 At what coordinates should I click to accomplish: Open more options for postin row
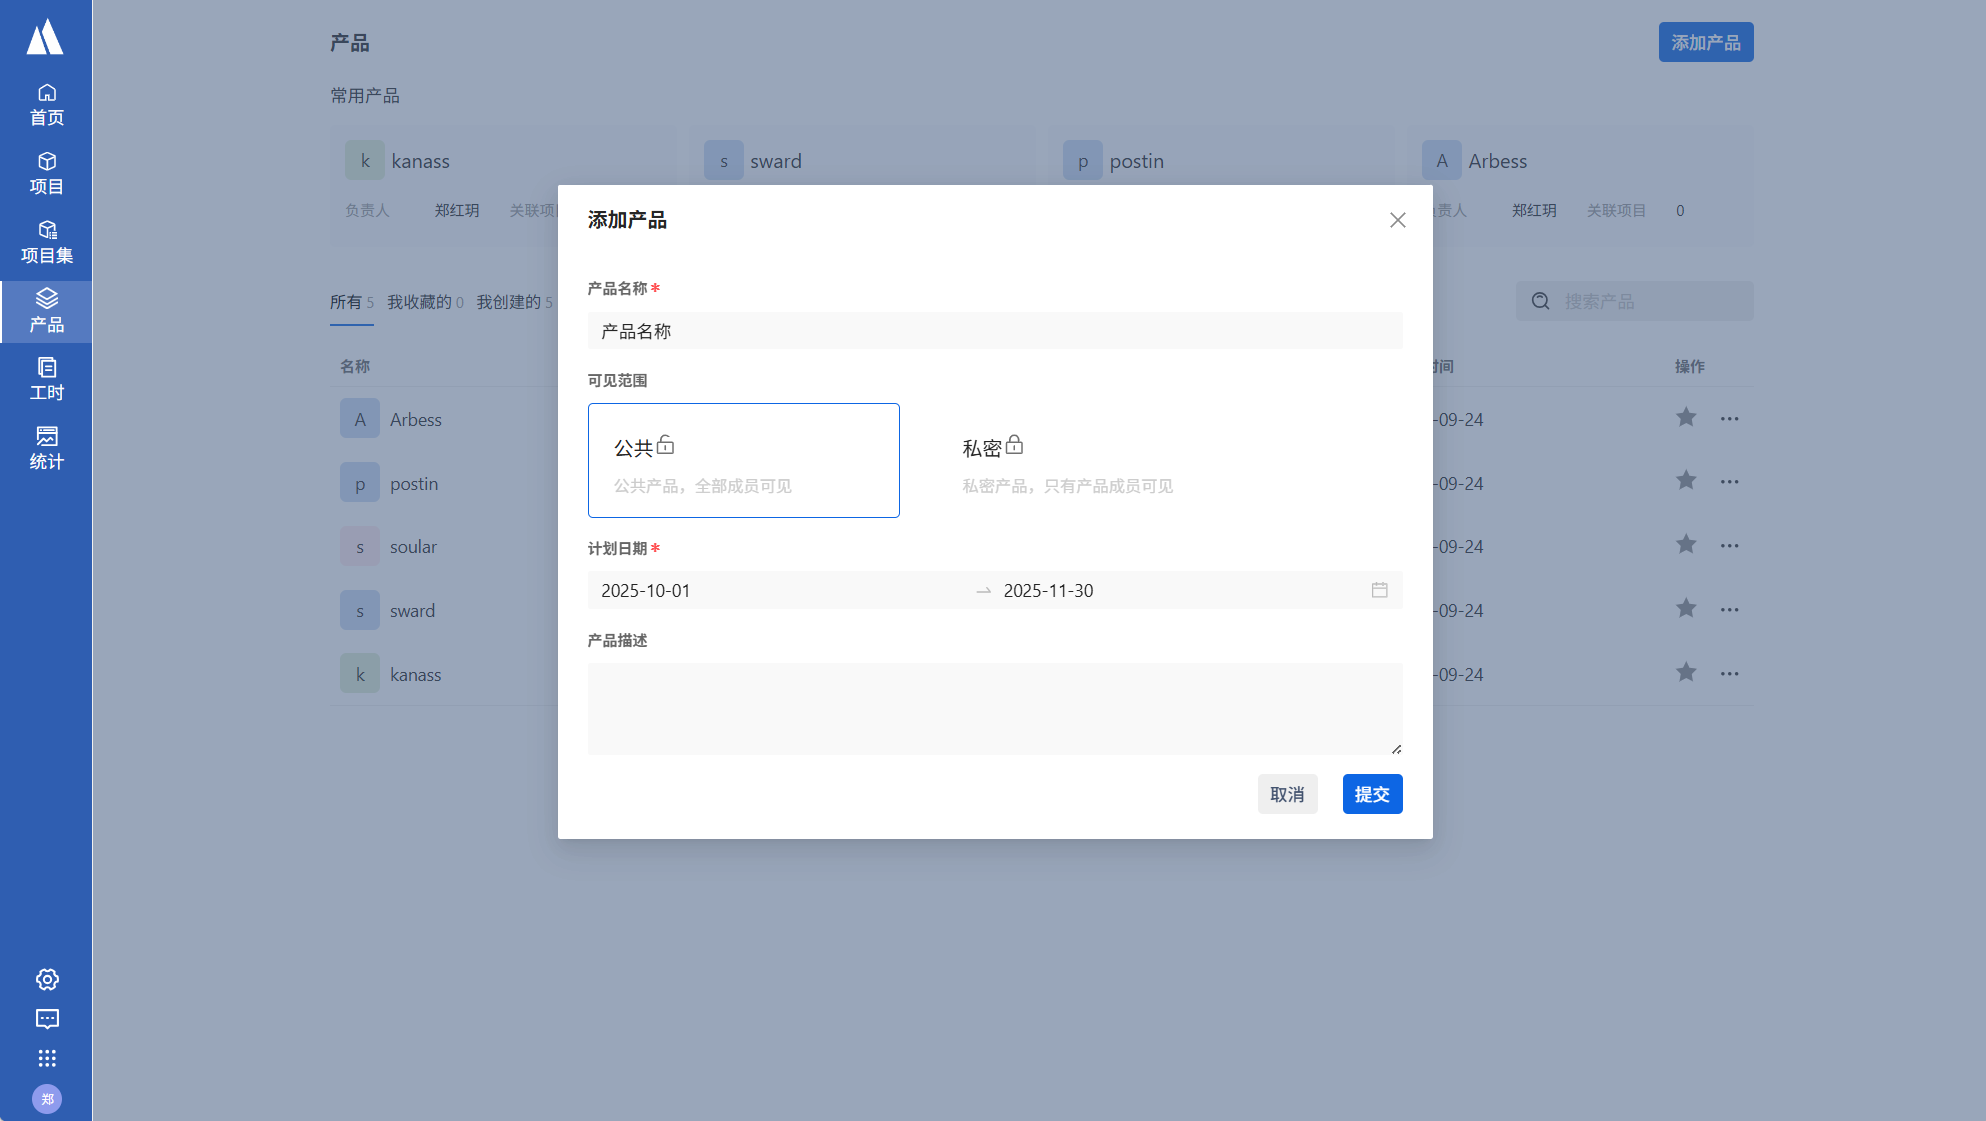tap(1729, 483)
